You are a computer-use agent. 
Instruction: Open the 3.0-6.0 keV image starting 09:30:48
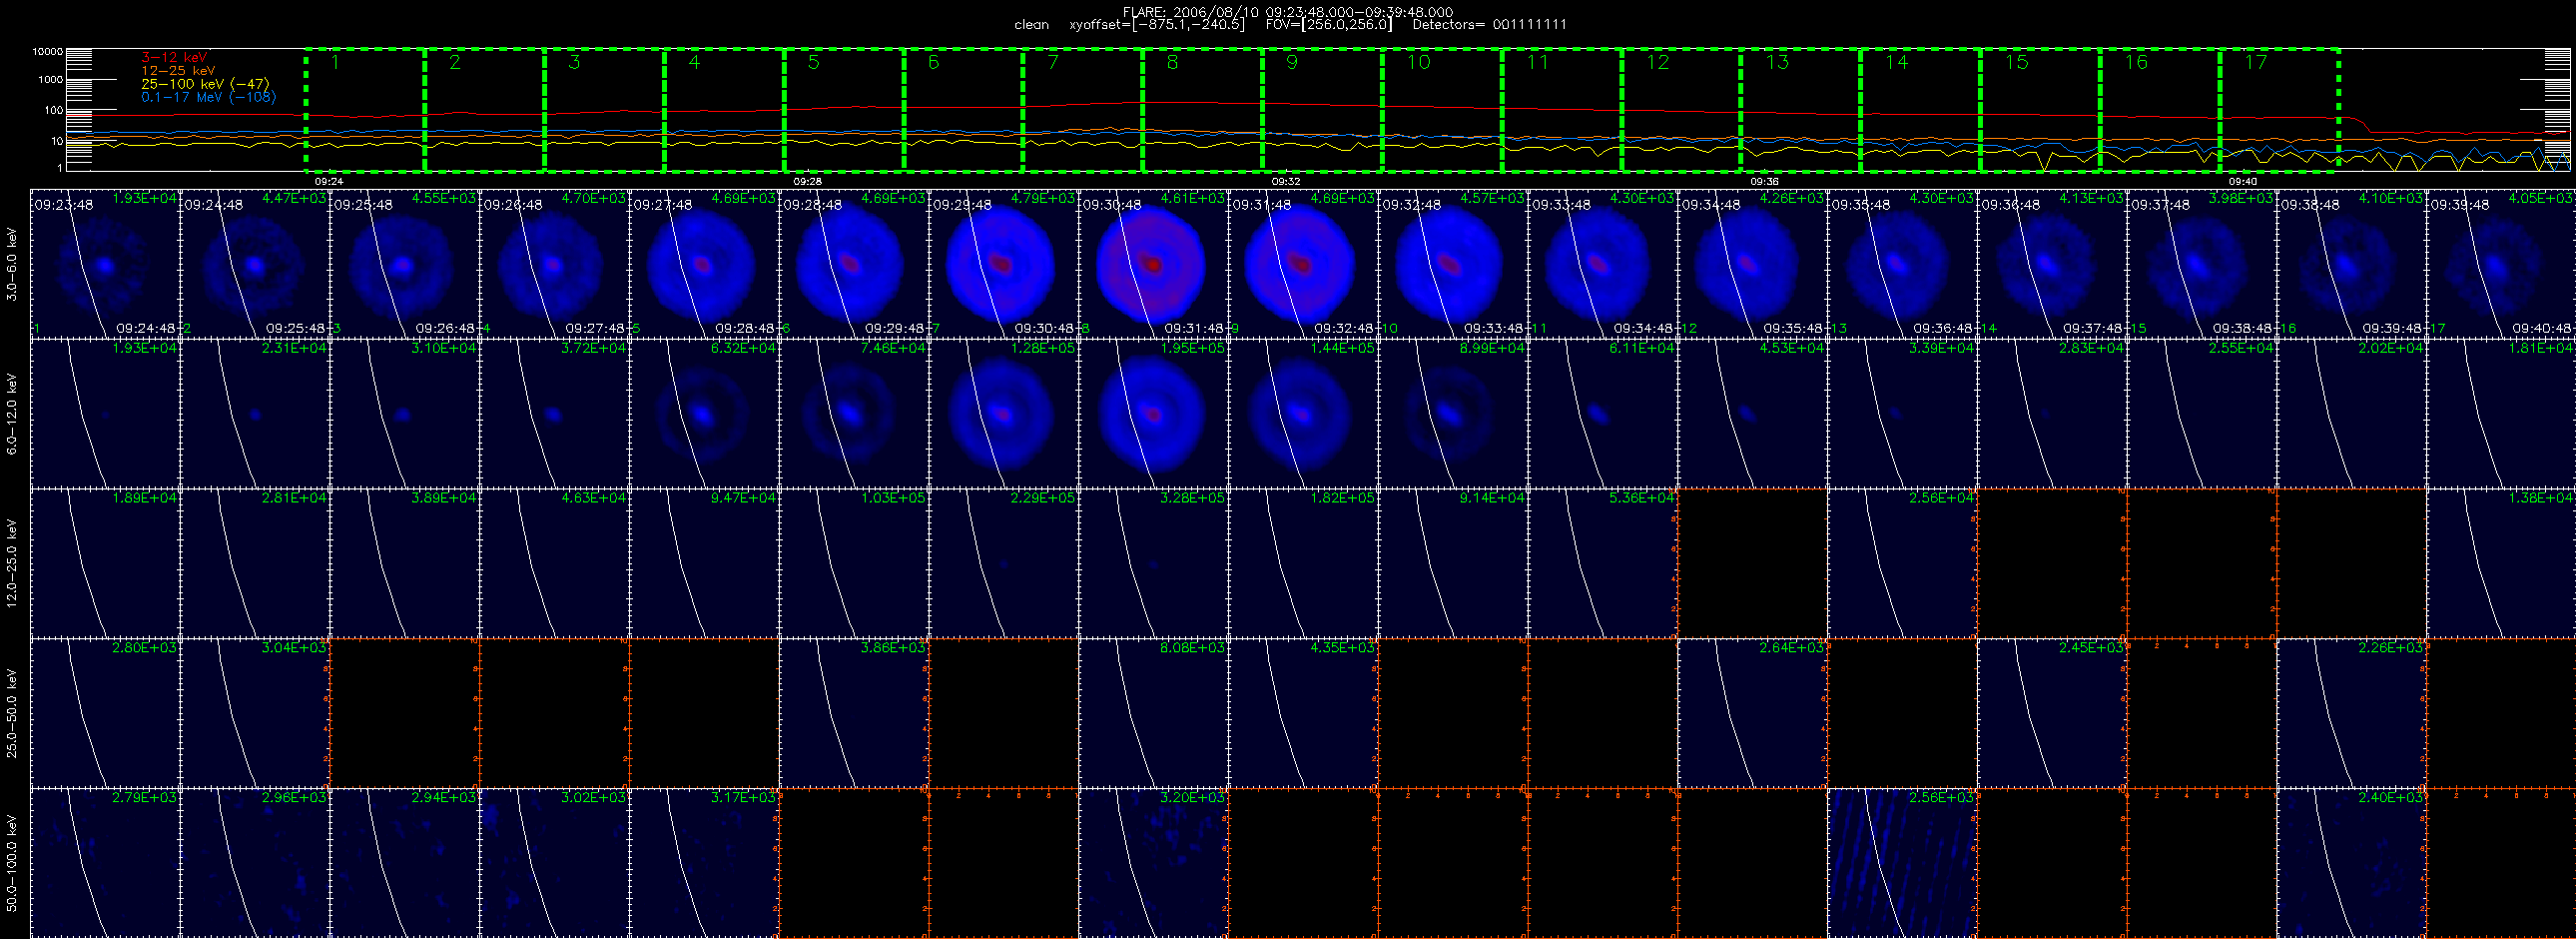click(1154, 264)
